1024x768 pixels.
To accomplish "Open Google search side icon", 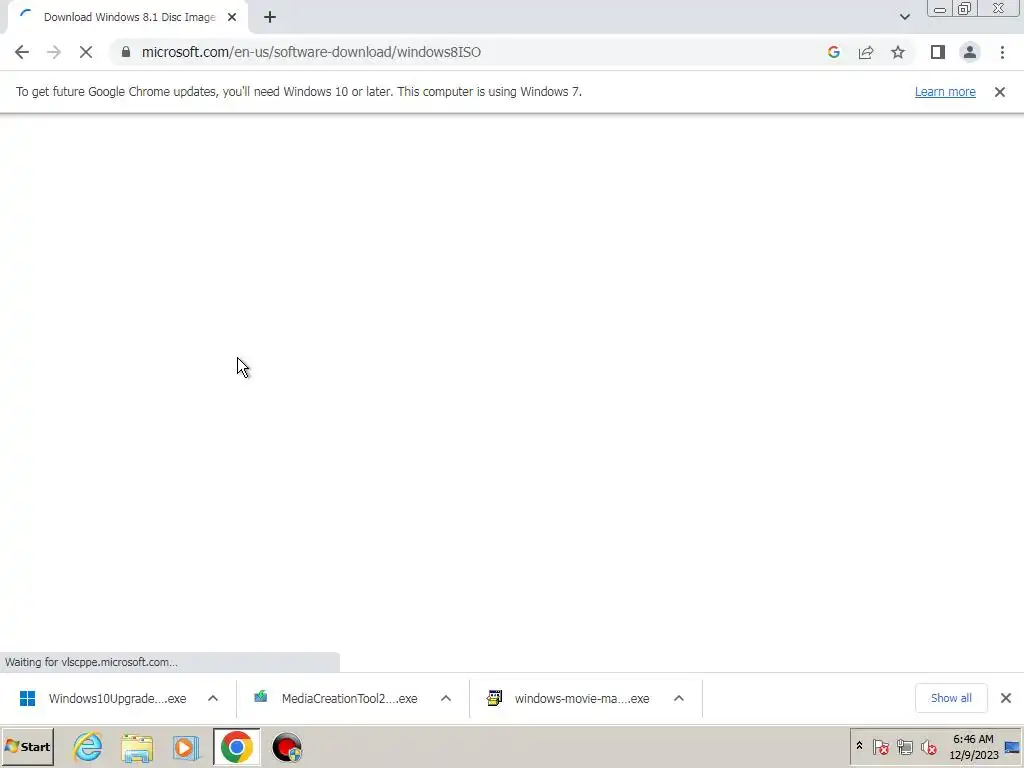I will 833,52.
